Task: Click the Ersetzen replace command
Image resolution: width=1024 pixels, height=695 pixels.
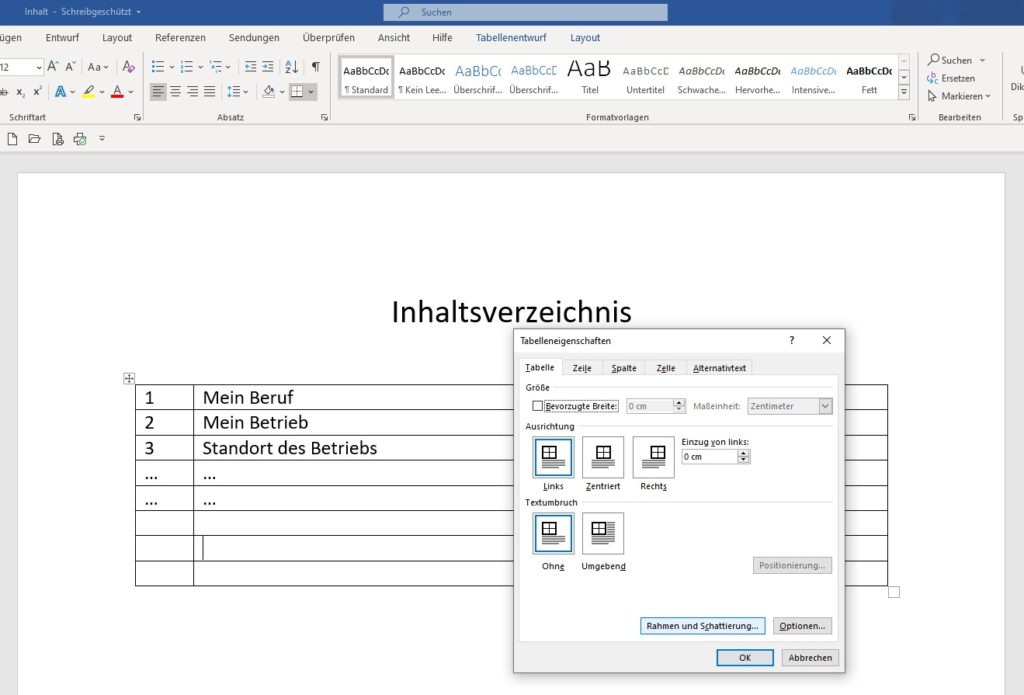Action: coord(951,78)
